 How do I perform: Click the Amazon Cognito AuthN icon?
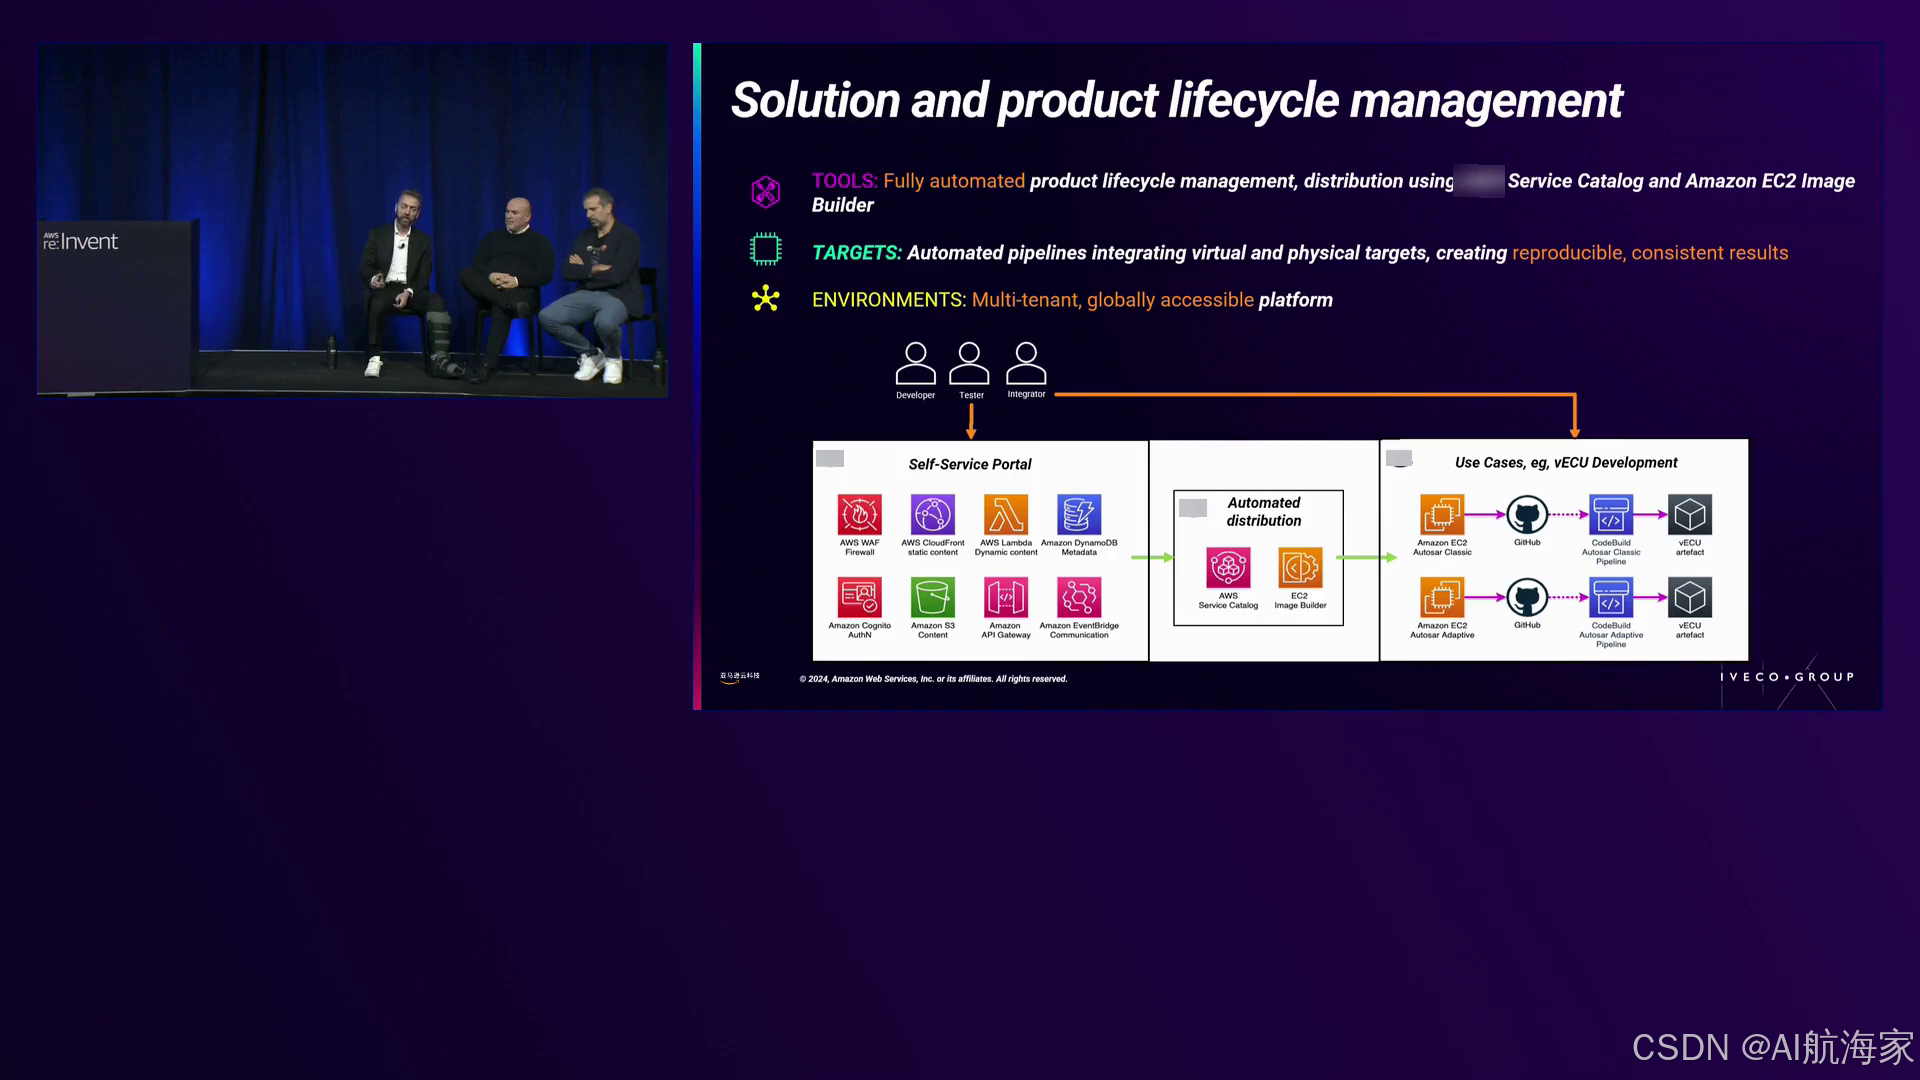(859, 598)
